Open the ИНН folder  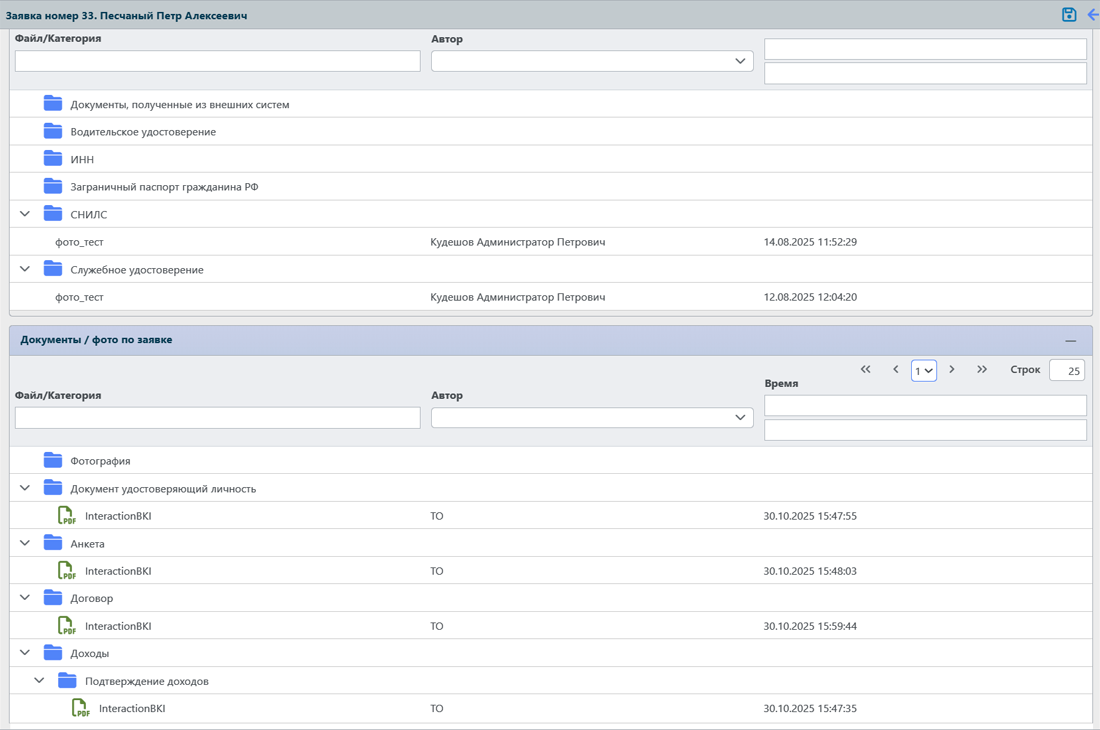click(x=82, y=159)
